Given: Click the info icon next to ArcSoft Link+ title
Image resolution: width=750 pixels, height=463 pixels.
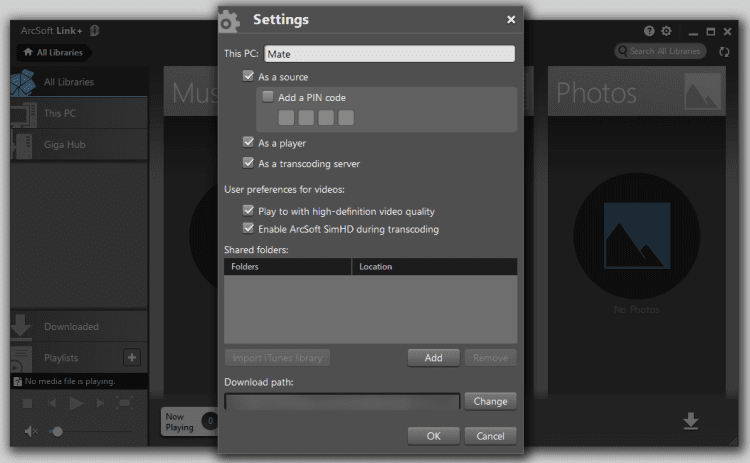Looking at the screenshot, I should (95, 31).
